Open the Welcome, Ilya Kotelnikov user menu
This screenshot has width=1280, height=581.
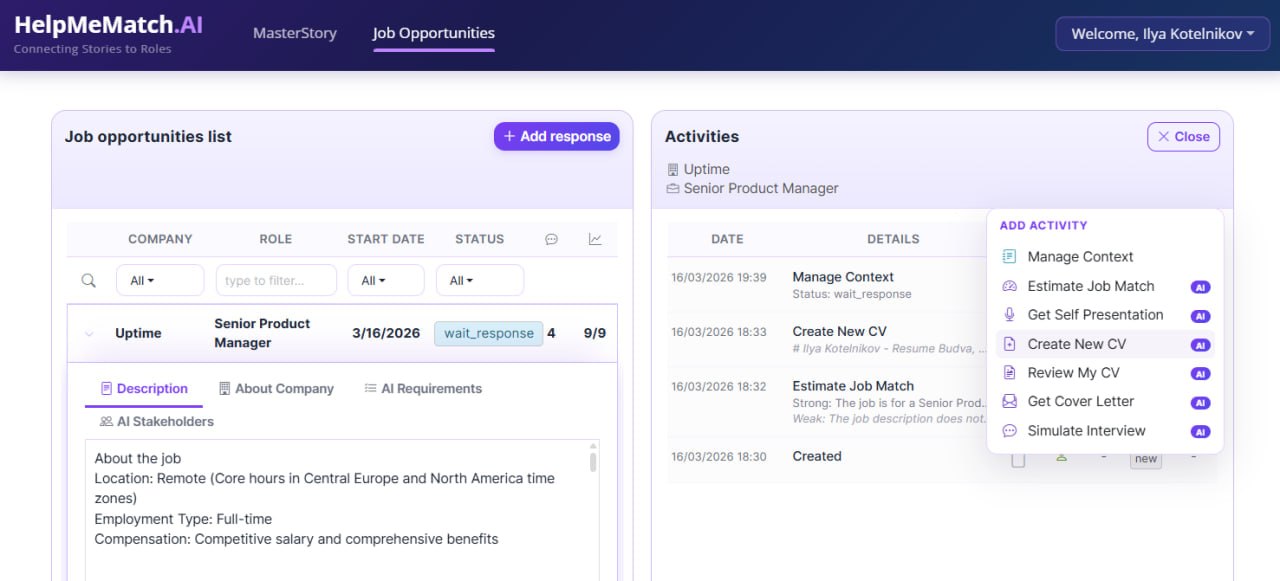pyautogui.click(x=1162, y=34)
